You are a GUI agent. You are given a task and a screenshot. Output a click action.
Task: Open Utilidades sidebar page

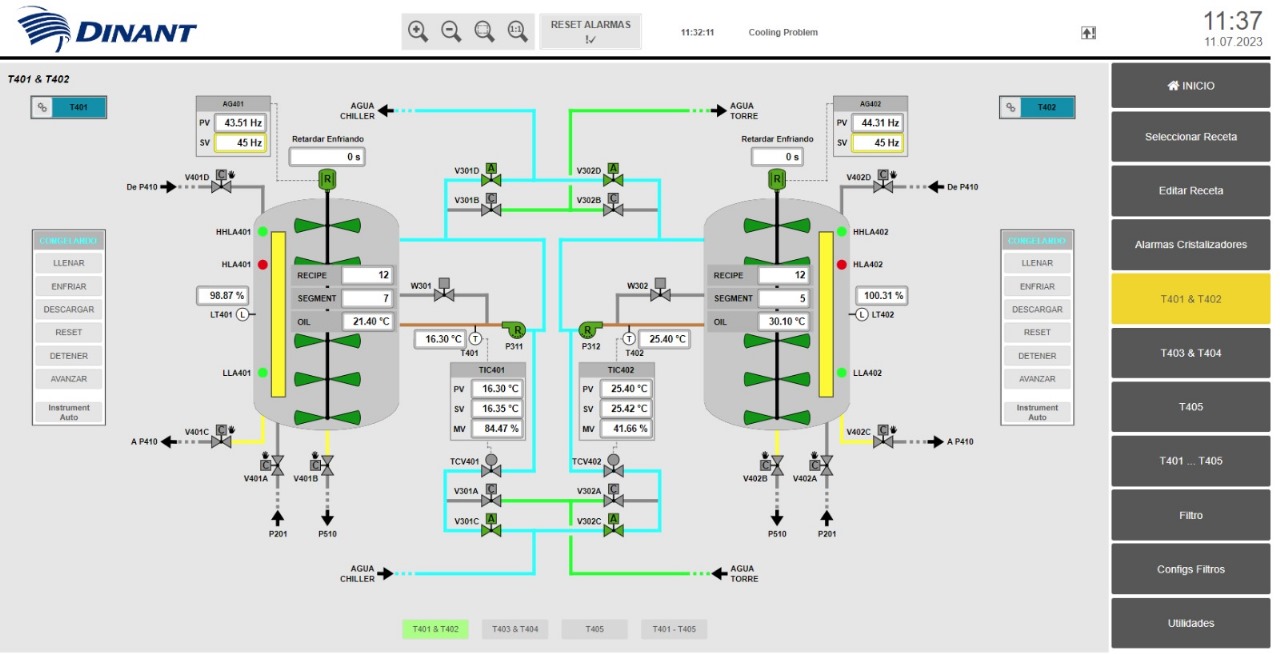[1191, 623]
